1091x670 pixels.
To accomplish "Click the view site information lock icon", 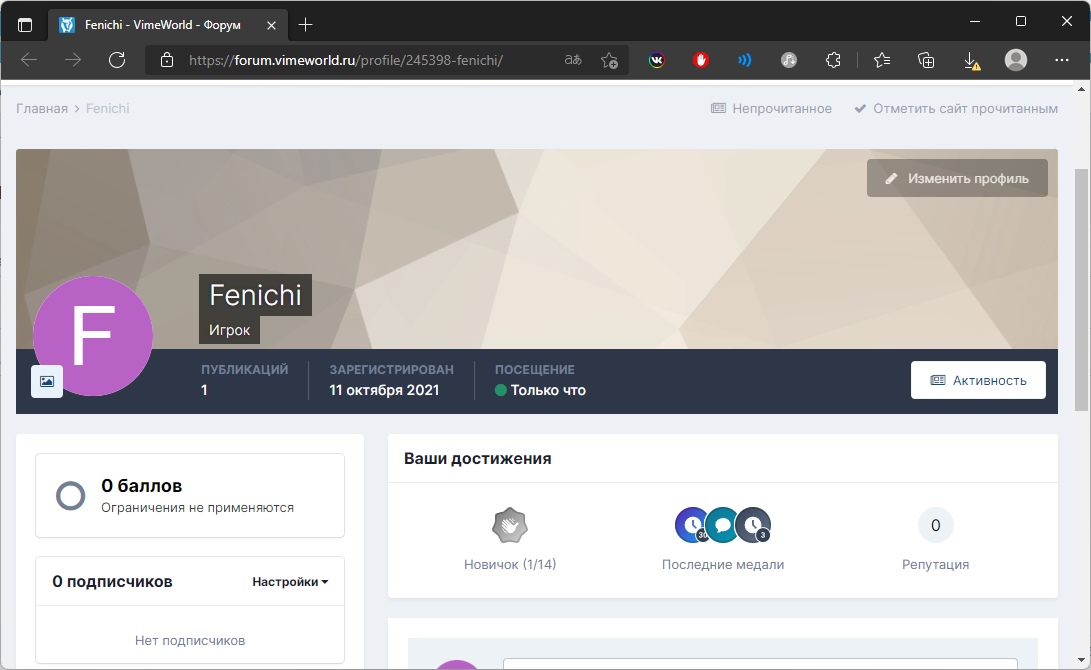I will [166, 60].
